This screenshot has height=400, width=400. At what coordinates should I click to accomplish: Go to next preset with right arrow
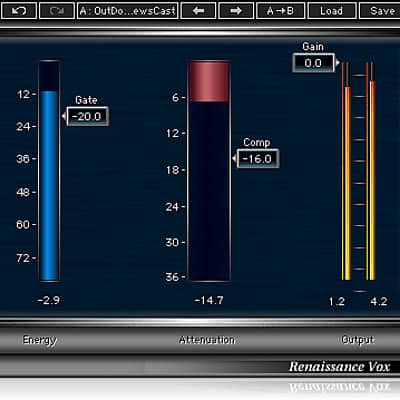[x=236, y=11]
